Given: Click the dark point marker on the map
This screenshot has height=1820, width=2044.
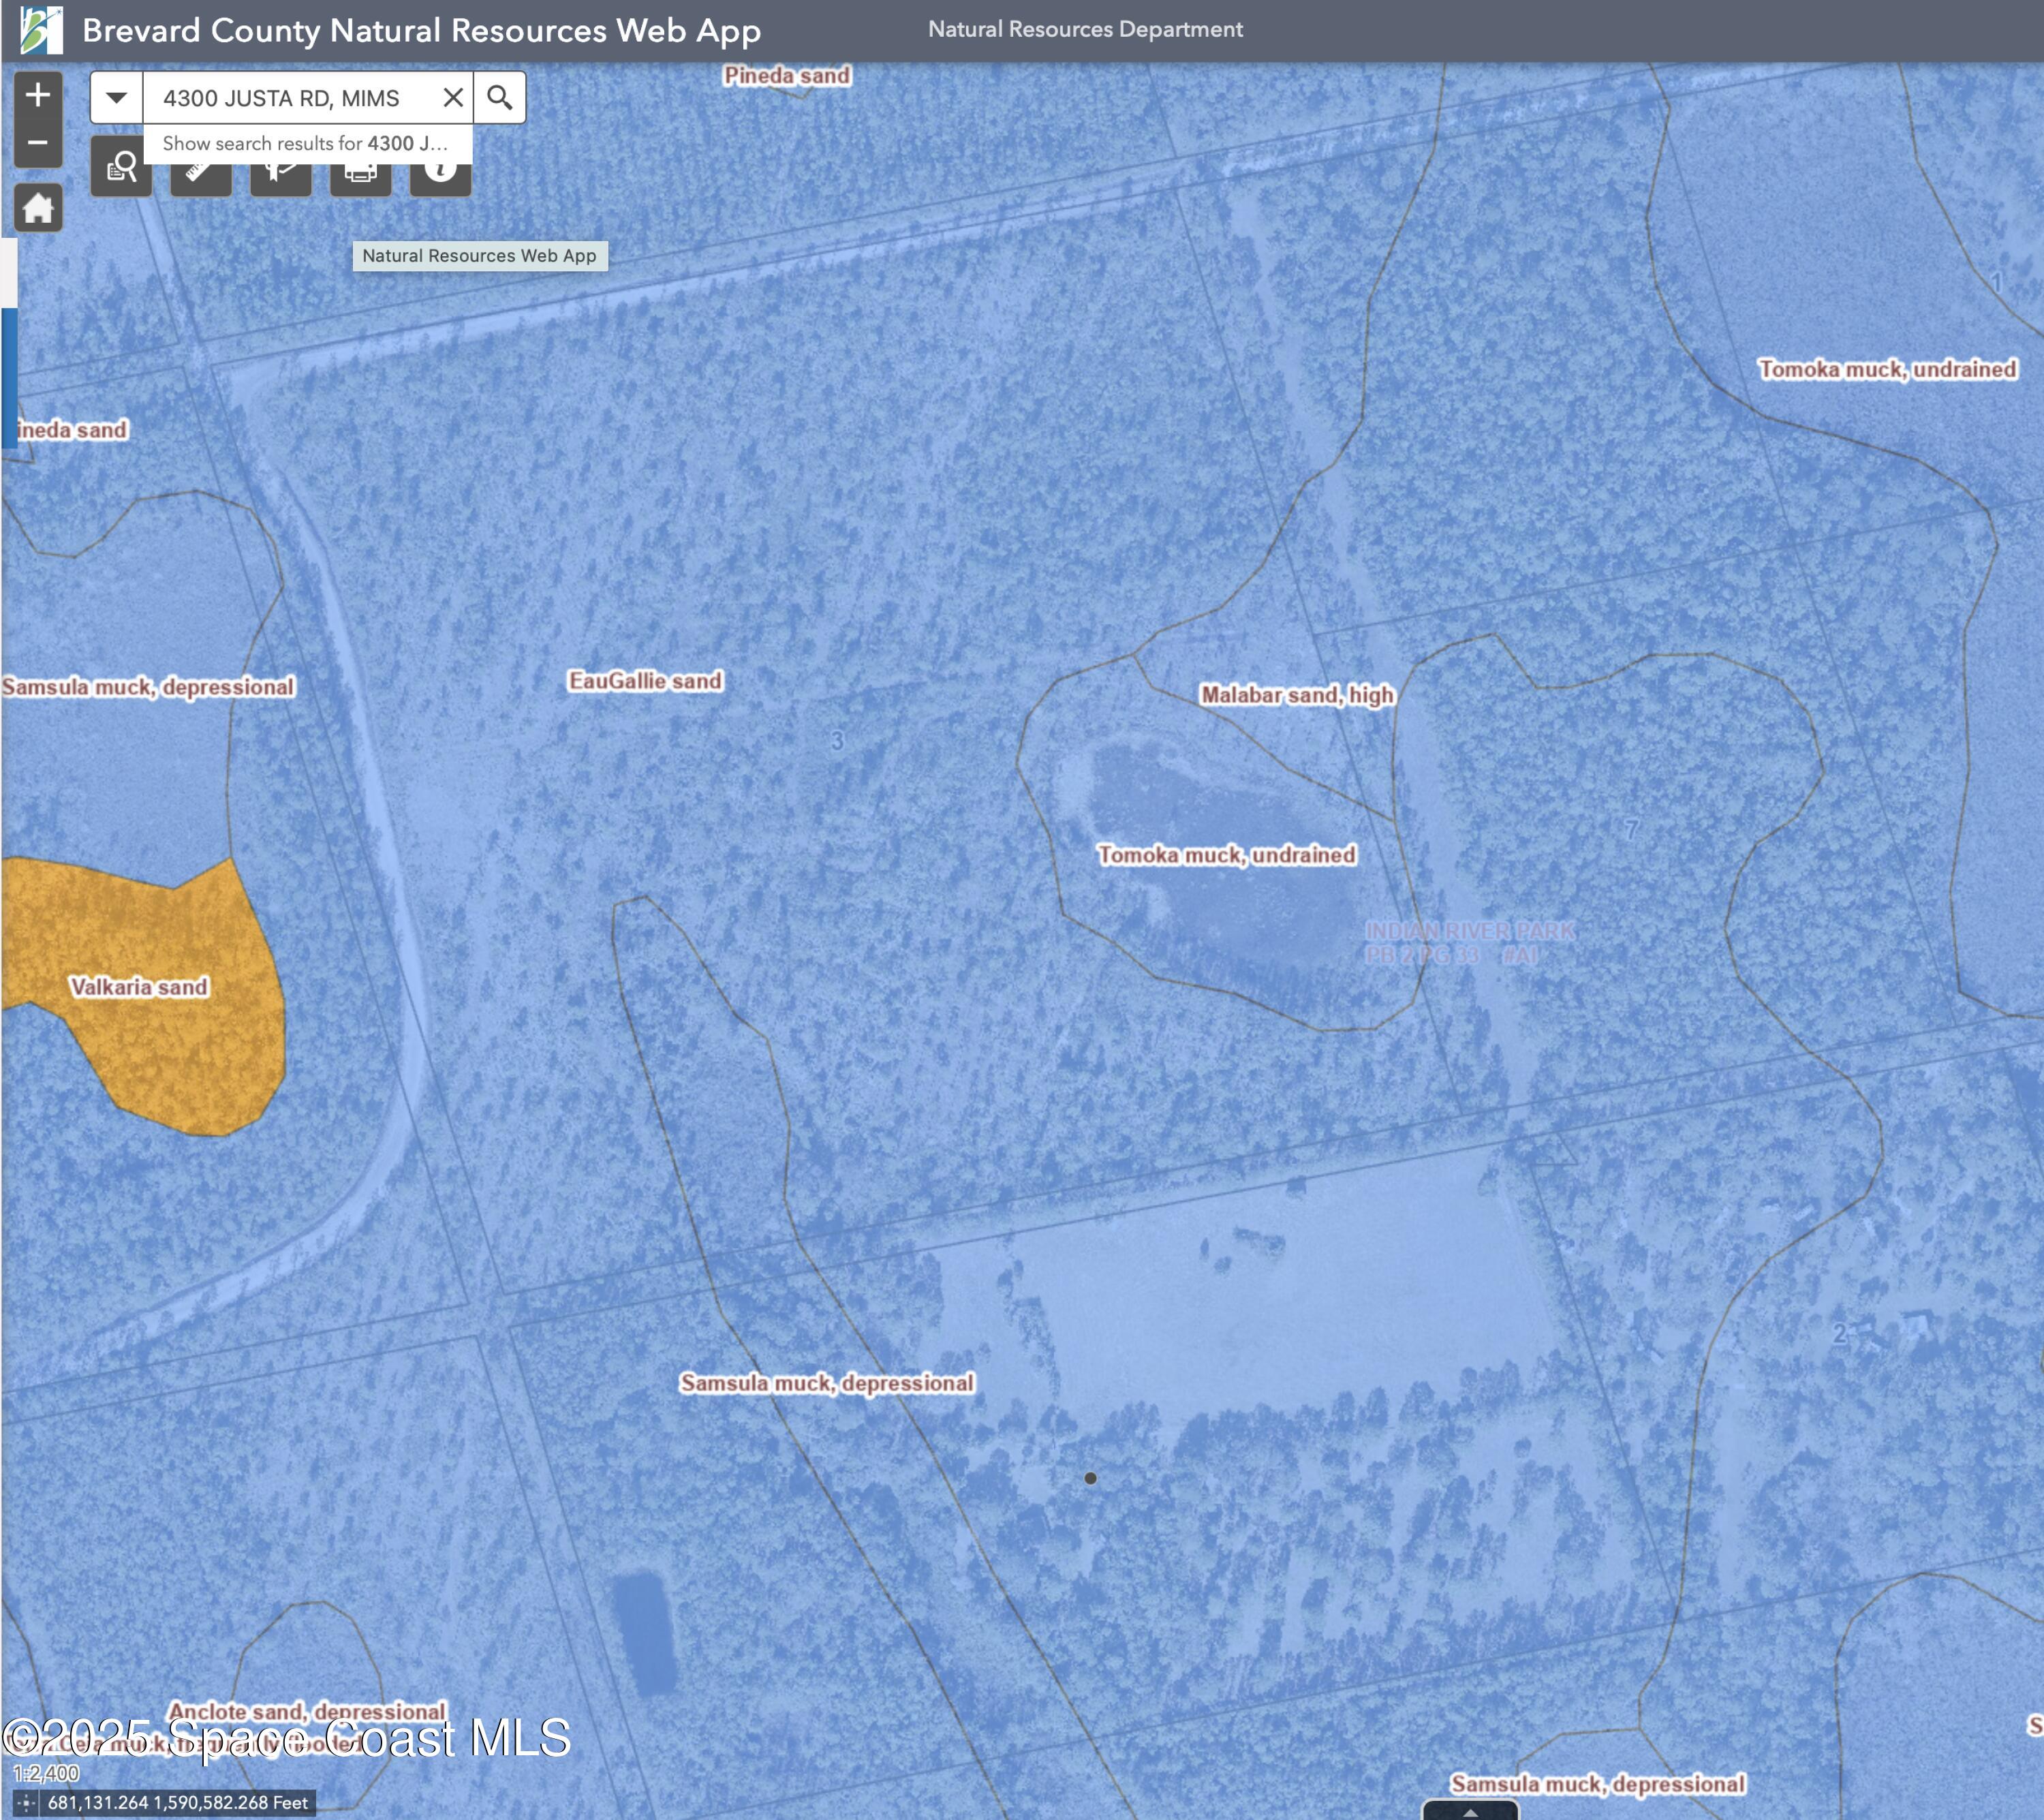Looking at the screenshot, I should point(1090,1478).
